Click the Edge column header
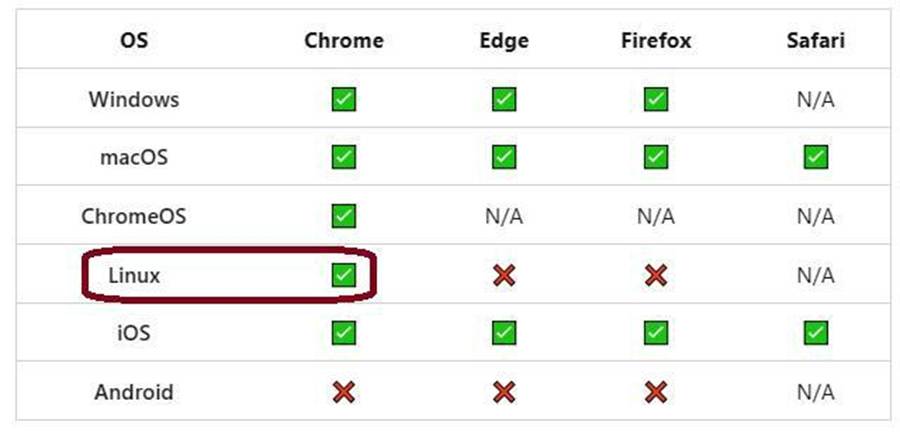This screenshot has width=900, height=432. (504, 41)
